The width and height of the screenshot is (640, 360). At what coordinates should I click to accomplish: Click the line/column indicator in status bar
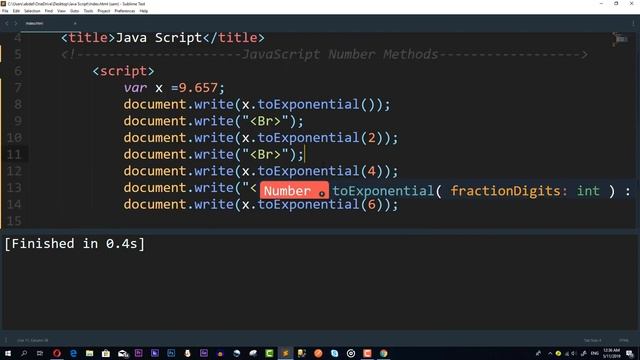[x=33, y=340]
